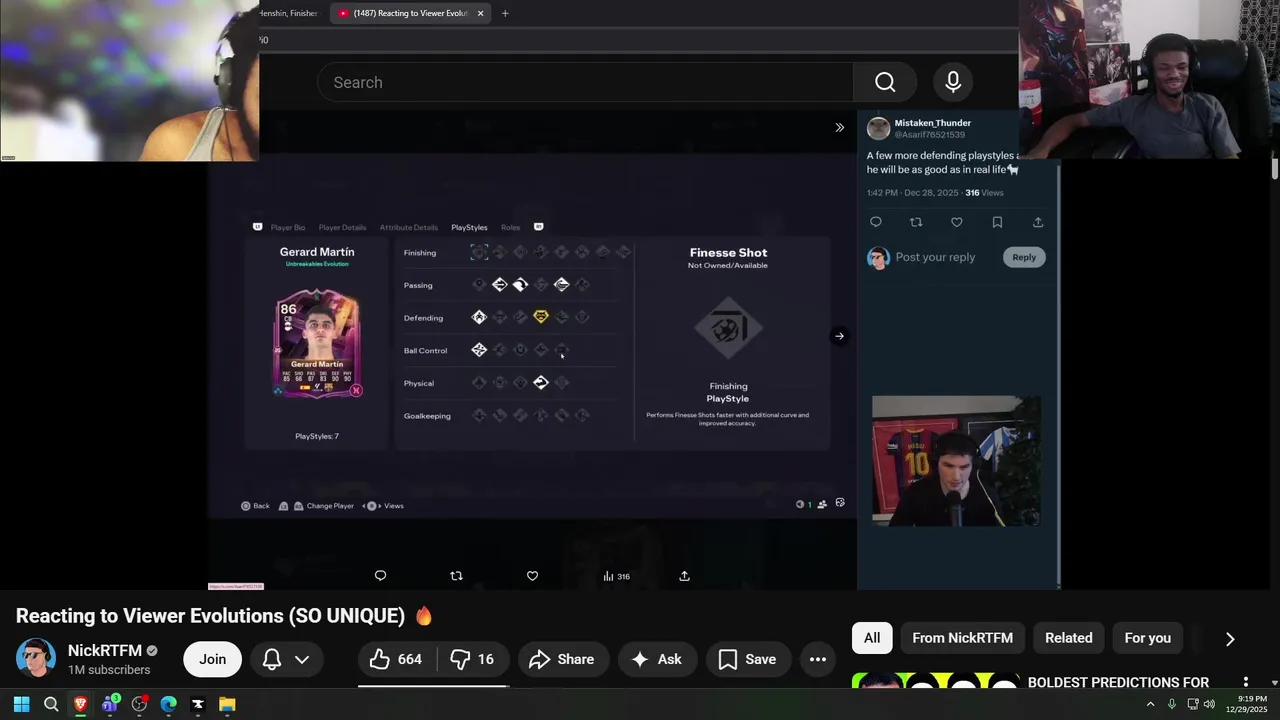1280x720 pixels.
Task: Open the BOLDEST PREDICTIONS video thumbnail
Action: coord(936,681)
